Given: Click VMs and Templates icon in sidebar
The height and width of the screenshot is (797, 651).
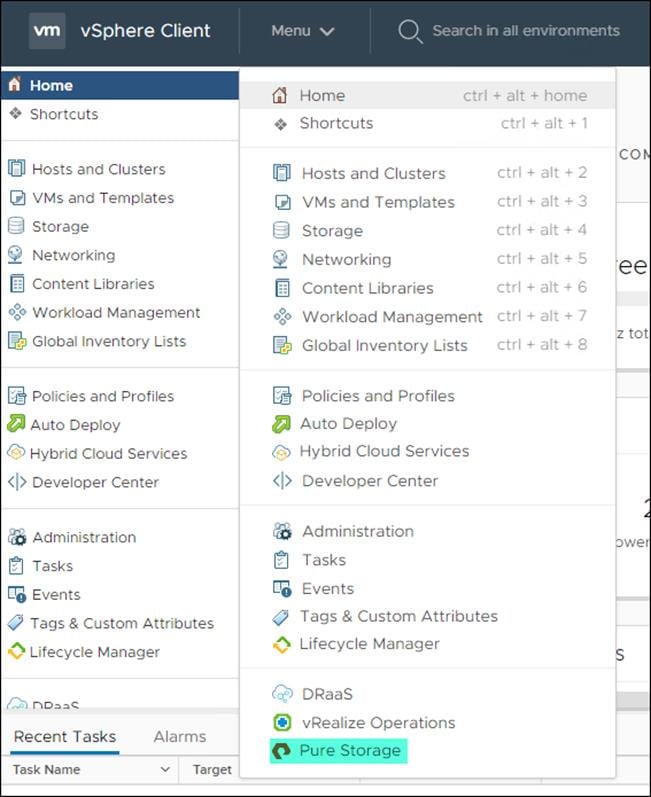Looking at the screenshot, I should (17, 197).
